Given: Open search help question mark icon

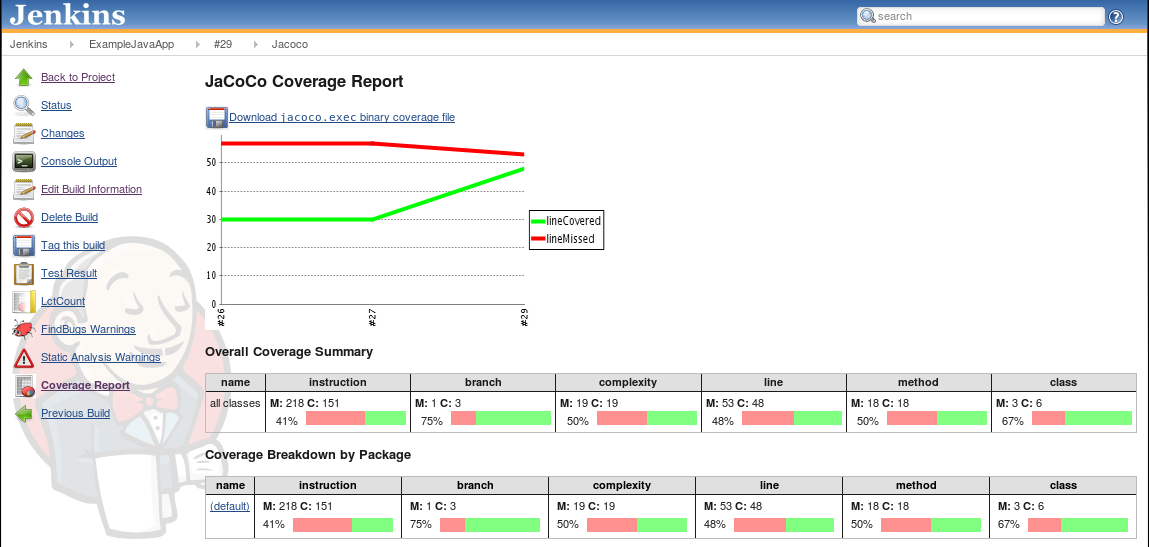Looking at the screenshot, I should (x=1116, y=17).
